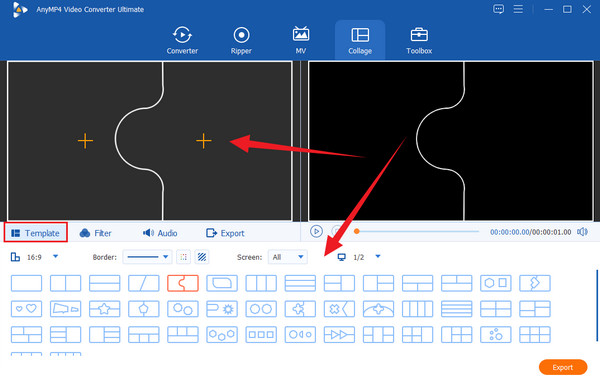The image size is (600, 388).
Task: Select the two horizontal split template
Action: 104,284
